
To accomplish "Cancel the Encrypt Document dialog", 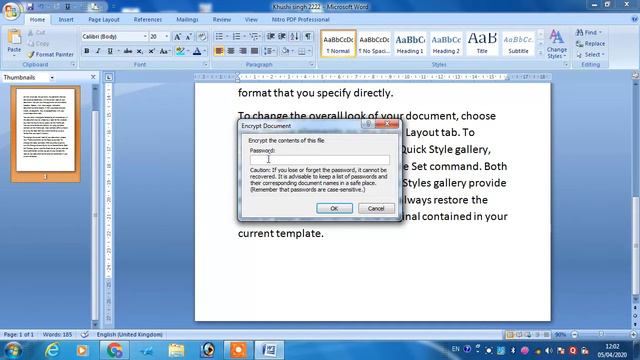I will [x=376, y=209].
